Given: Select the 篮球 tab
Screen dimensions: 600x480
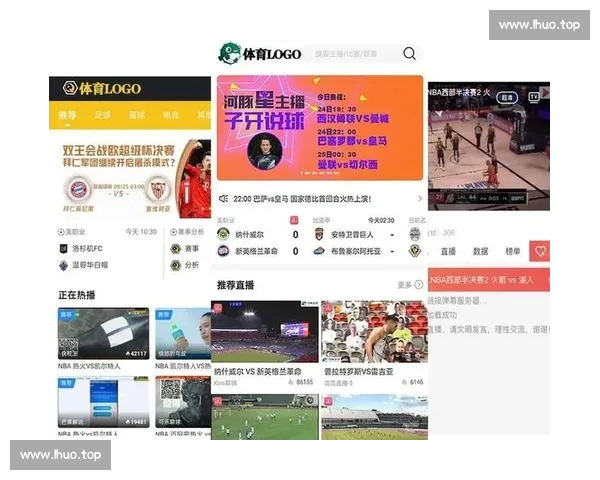Looking at the screenshot, I should pos(137,115).
